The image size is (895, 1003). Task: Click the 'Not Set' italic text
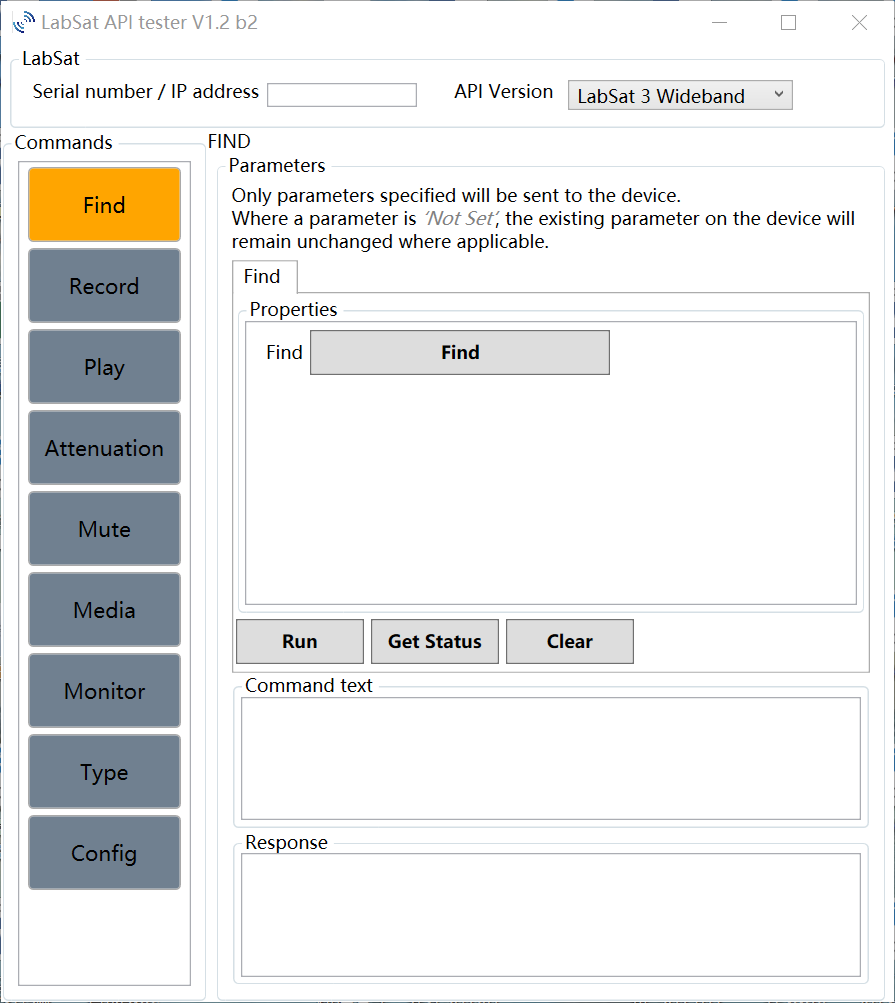click(461, 218)
